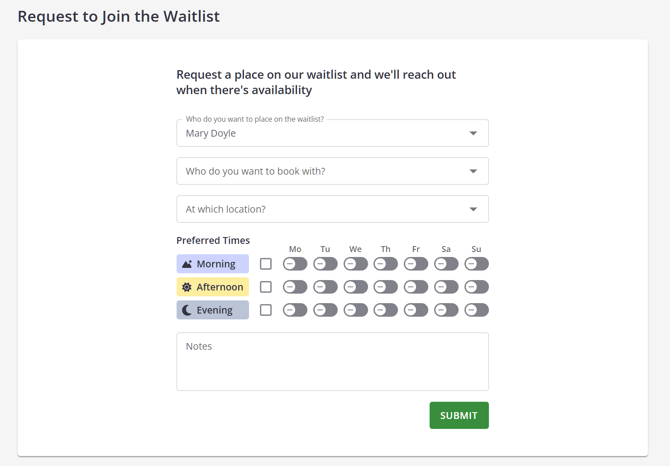Enable Sunday Morning toggle

click(x=476, y=264)
